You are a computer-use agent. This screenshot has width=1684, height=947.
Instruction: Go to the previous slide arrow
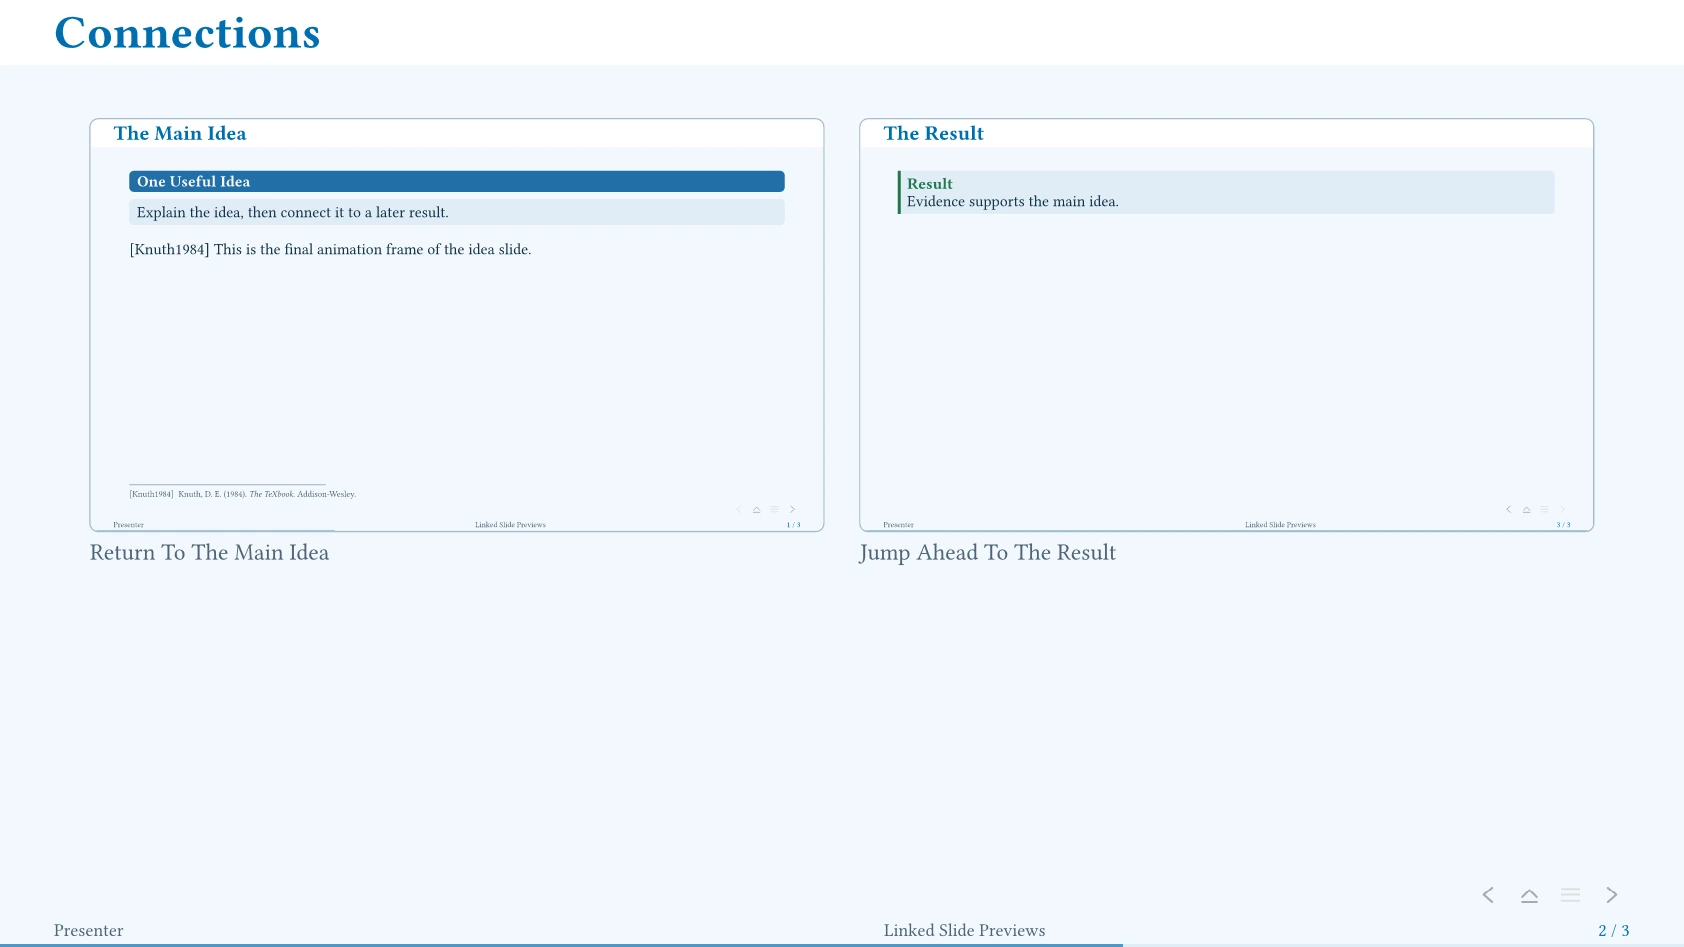click(x=1488, y=895)
